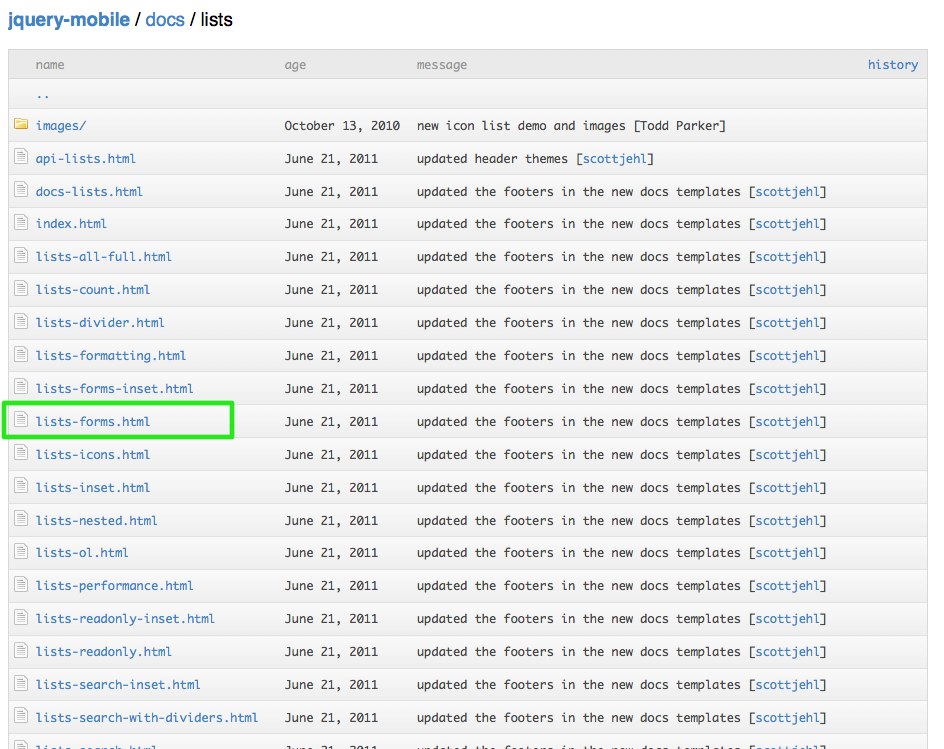The height and width of the screenshot is (749, 944).
Task: Open api-lists.html
Action: click(x=85, y=158)
